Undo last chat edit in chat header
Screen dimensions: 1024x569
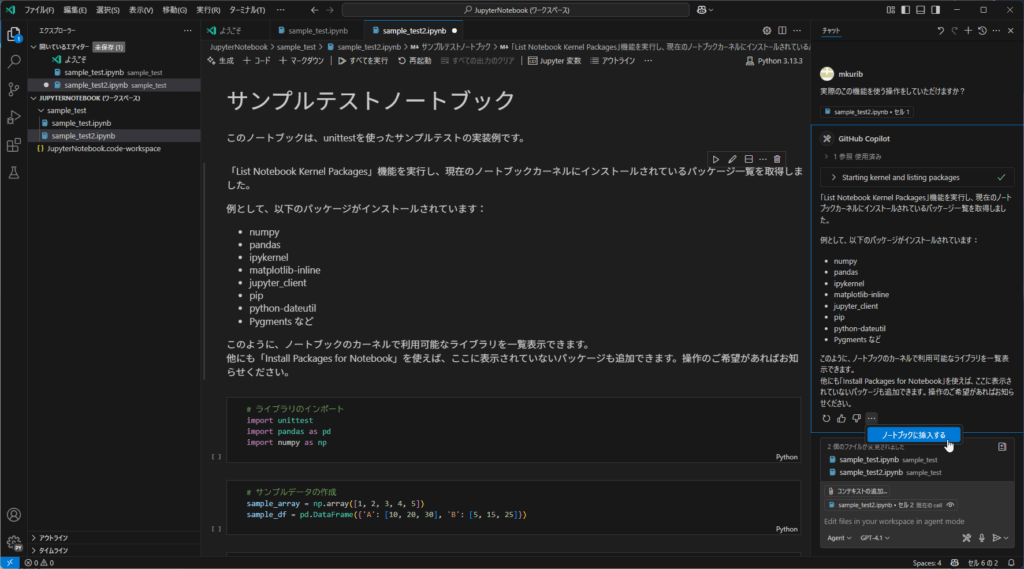coord(940,31)
